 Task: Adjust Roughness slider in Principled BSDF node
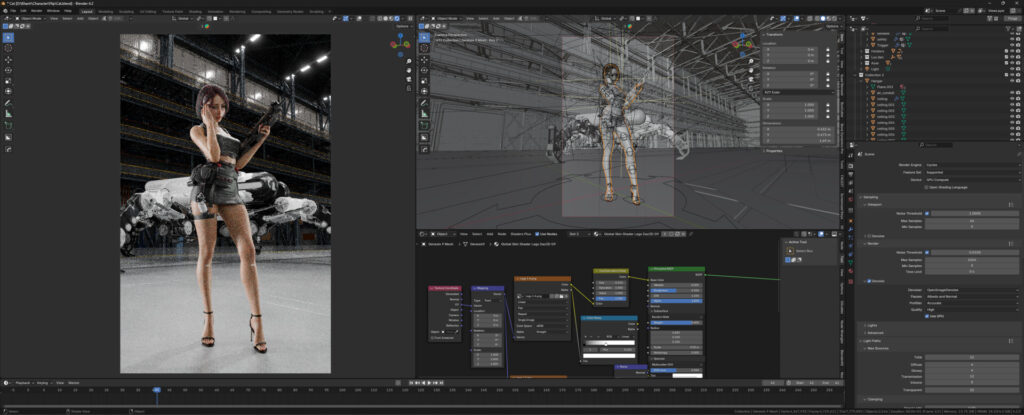tap(677, 291)
